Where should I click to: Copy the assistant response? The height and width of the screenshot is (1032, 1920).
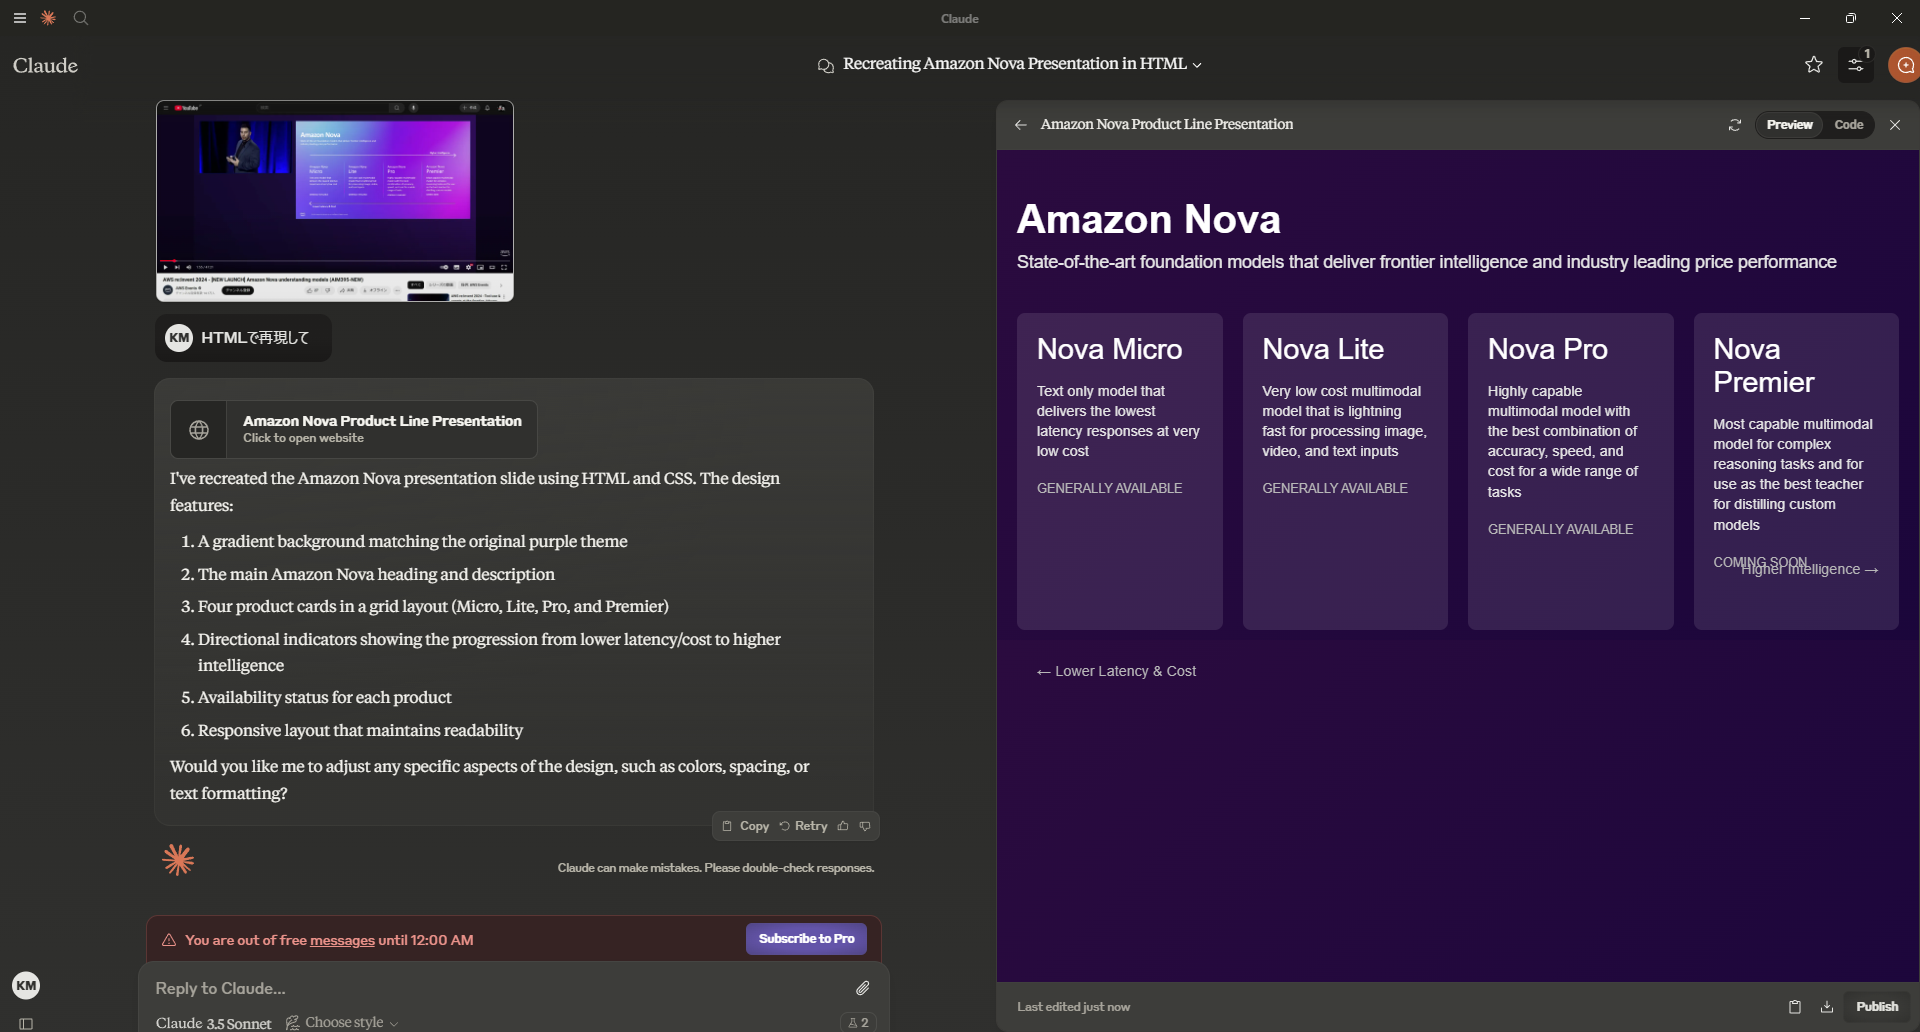(x=745, y=826)
